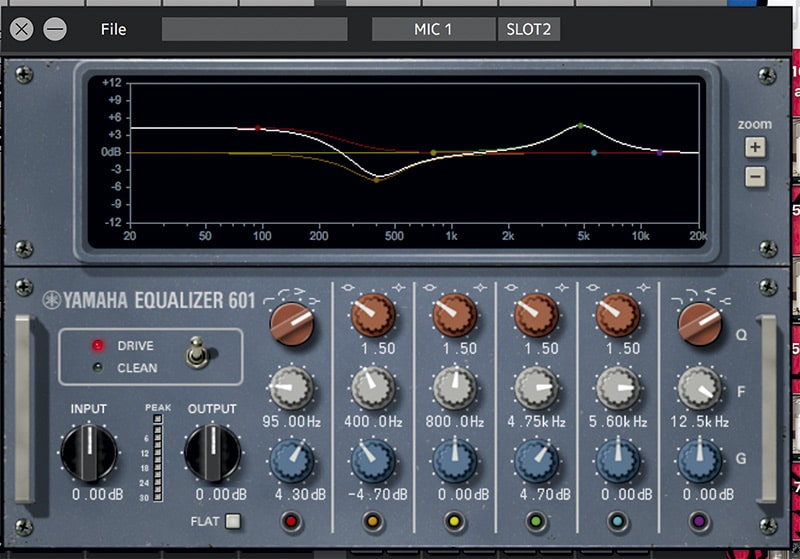Toggle the orange band 2 bypass button

point(373,521)
